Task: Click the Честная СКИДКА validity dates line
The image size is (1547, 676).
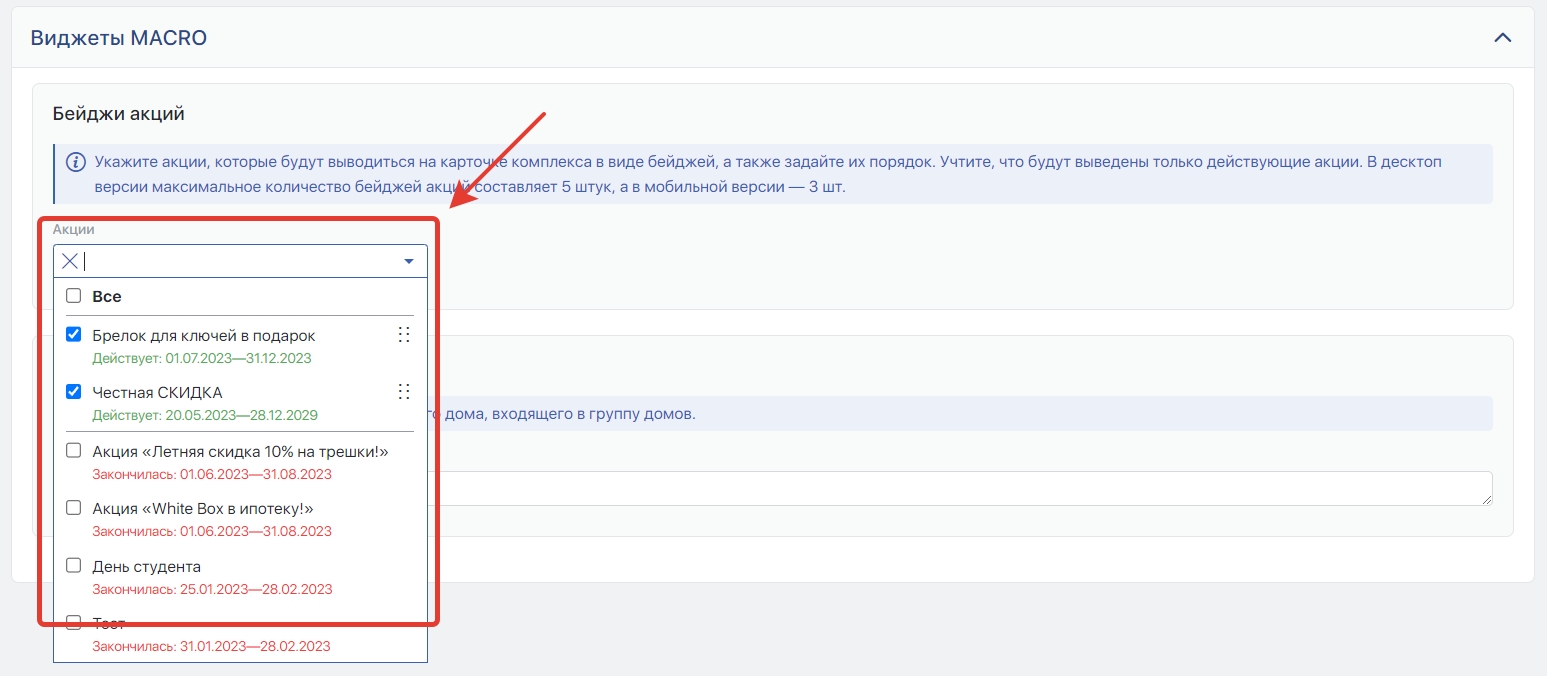Action: (x=205, y=415)
